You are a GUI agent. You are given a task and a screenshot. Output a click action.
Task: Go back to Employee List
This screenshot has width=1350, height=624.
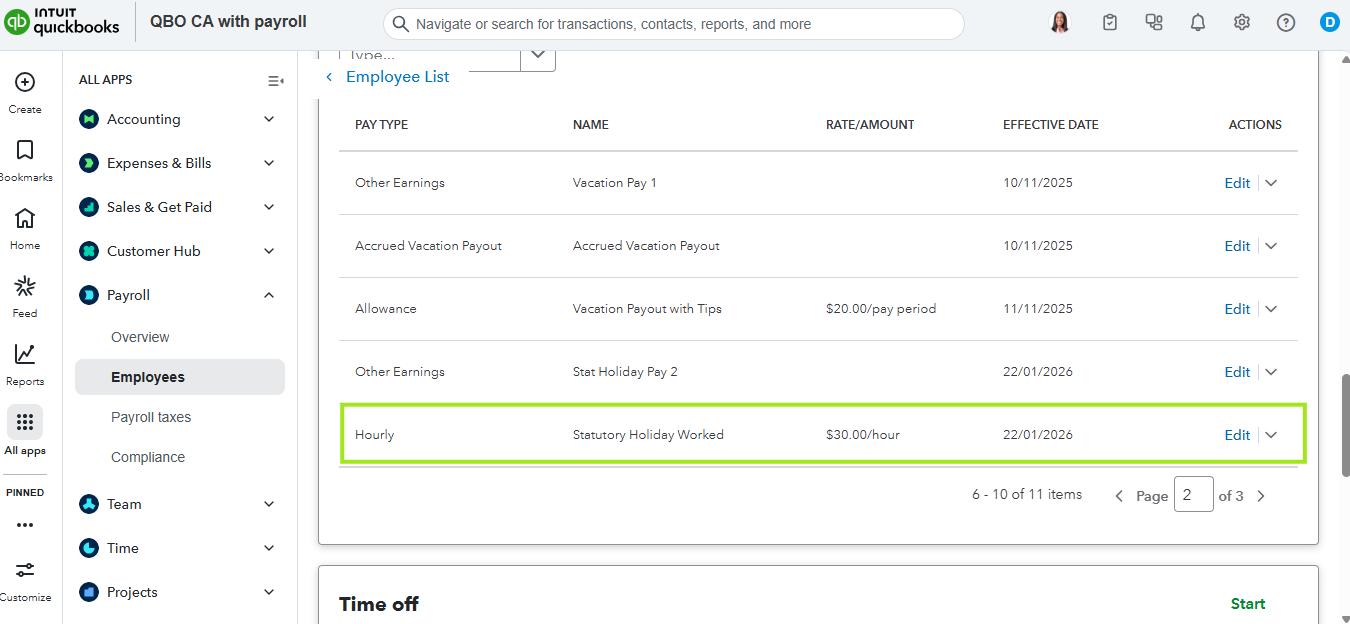click(396, 77)
